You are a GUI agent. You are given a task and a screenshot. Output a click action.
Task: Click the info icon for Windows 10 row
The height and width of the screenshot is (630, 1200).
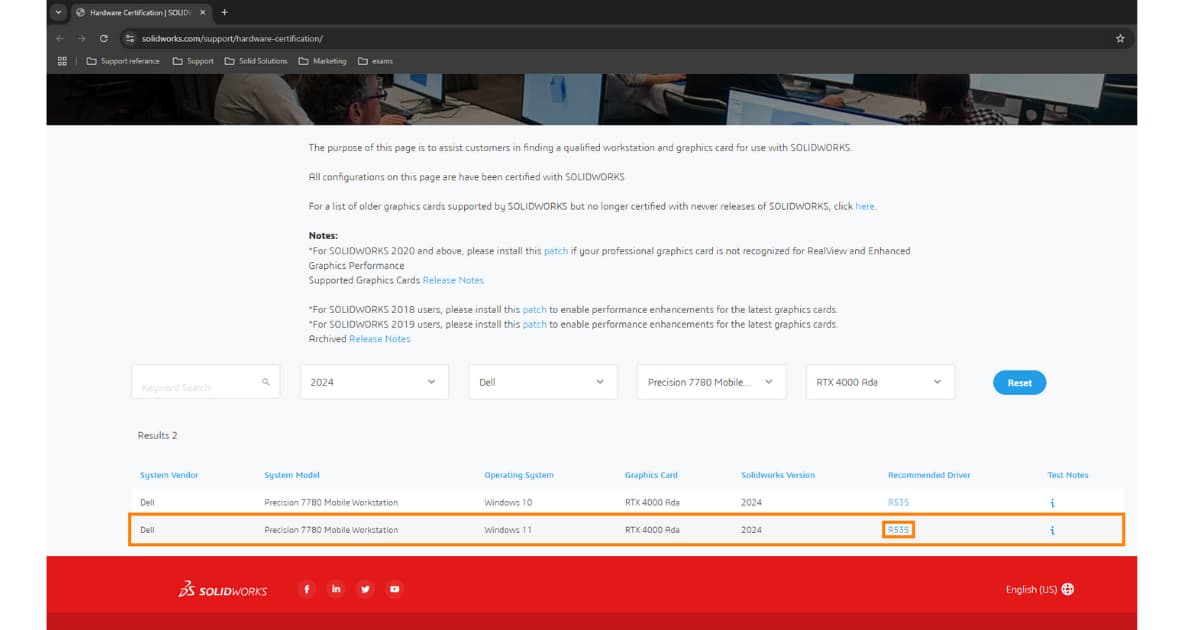[x=1052, y=503]
